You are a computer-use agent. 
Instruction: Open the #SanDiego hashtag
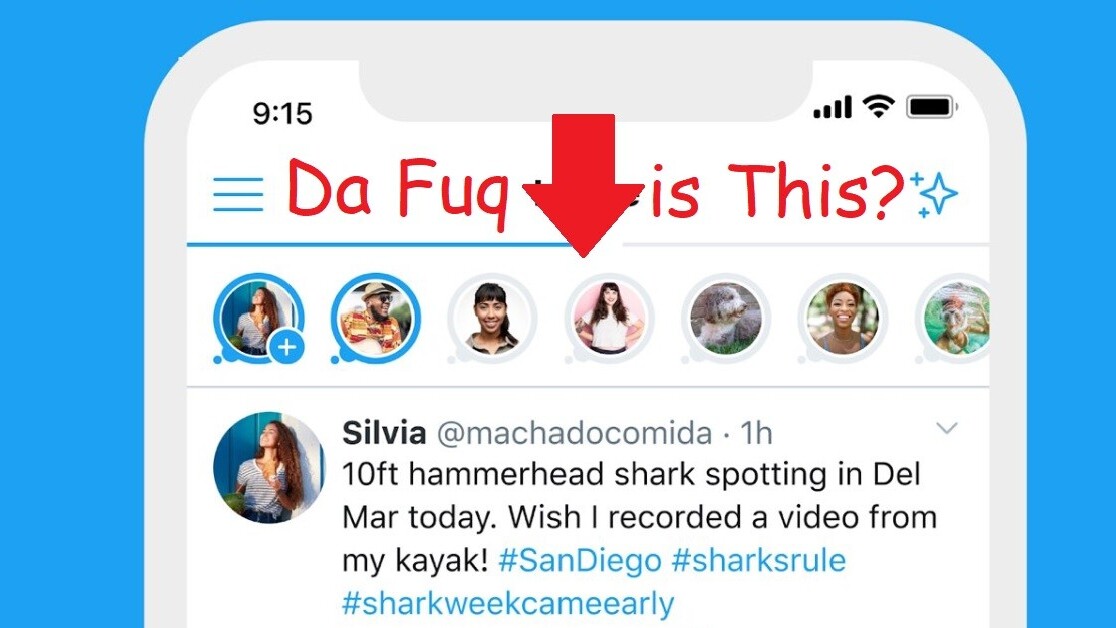click(x=579, y=560)
